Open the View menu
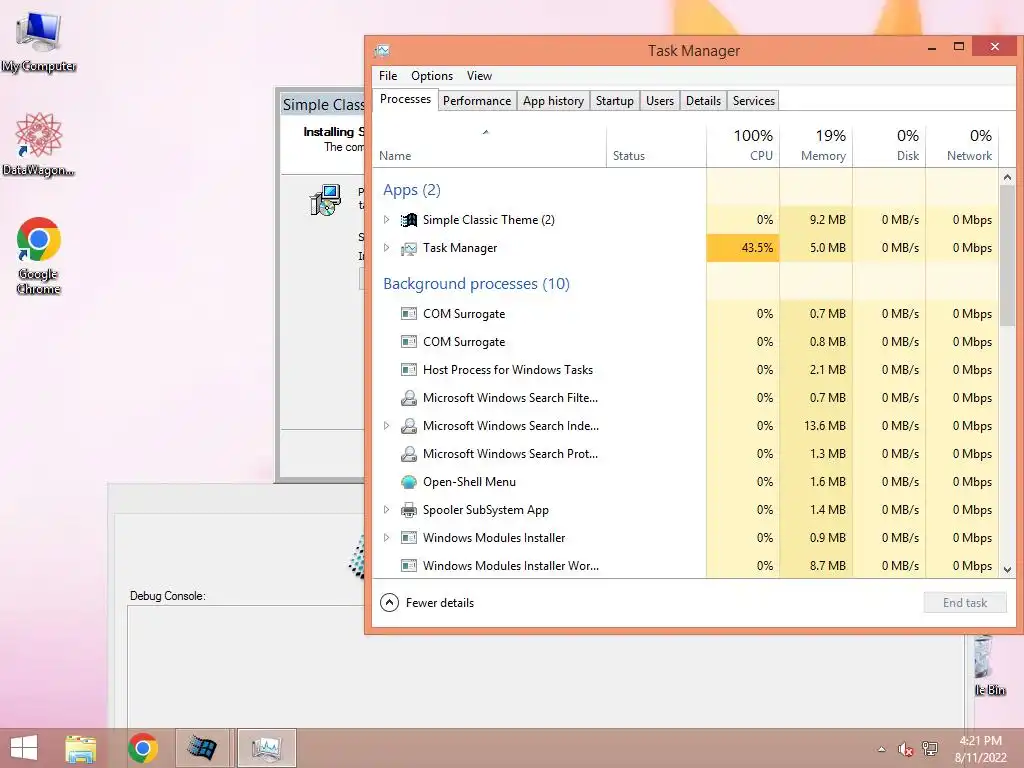Screen dimensions: 1024x768 pos(479,76)
